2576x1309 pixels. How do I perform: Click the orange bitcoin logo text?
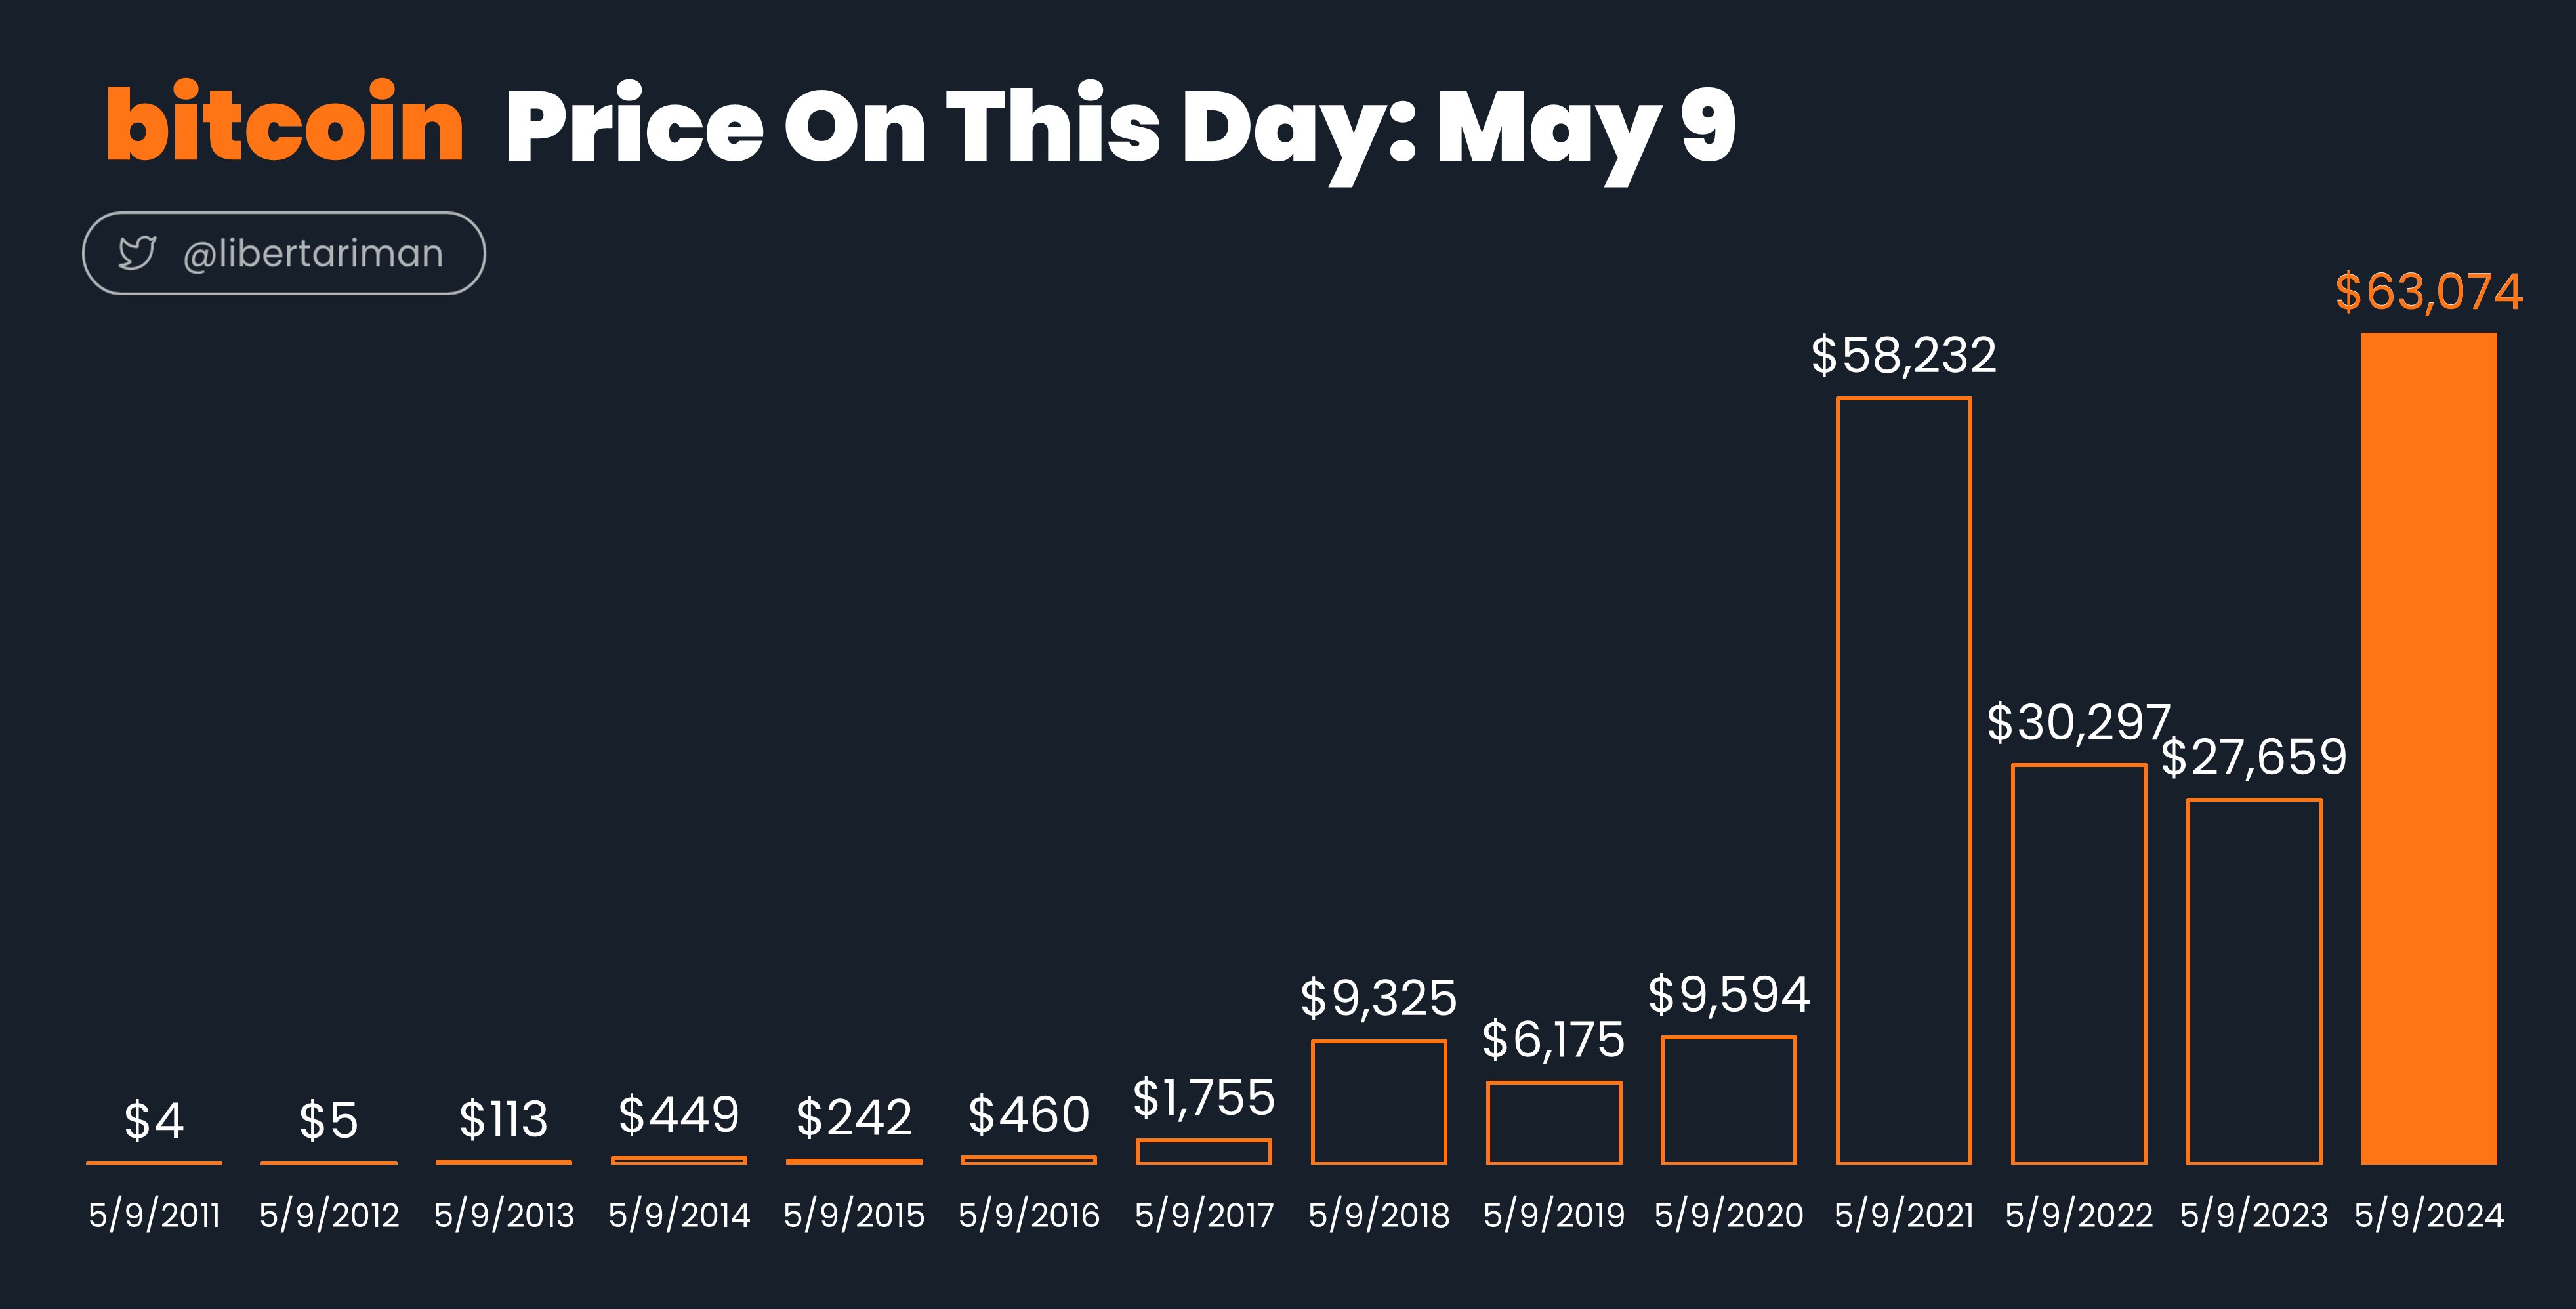click(x=285, y=124)
